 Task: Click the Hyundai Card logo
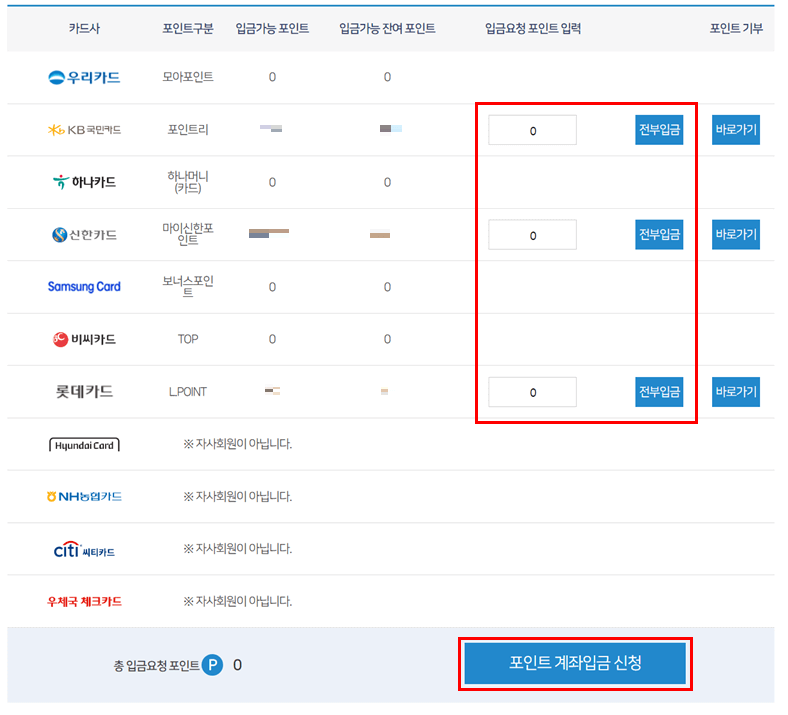point(84,445)
